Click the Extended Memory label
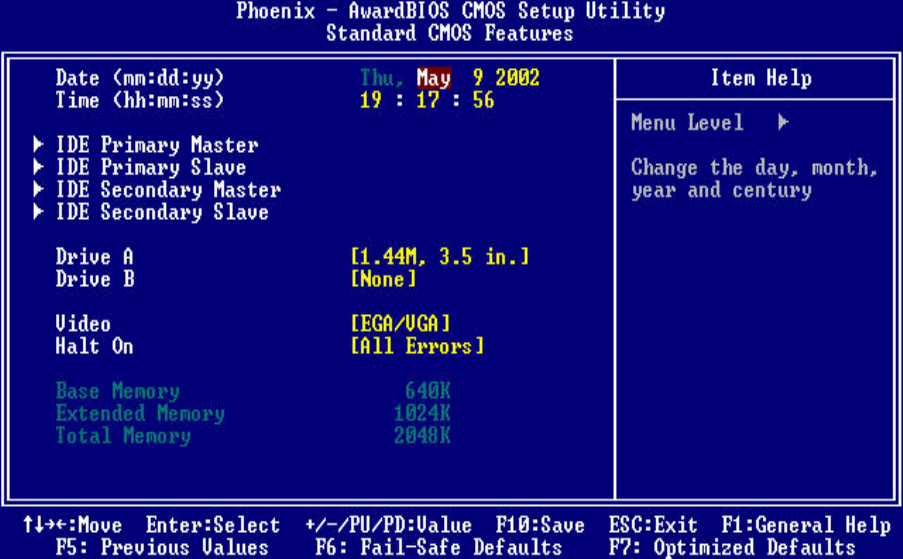This screenshot has height=559, width=903. 140,414
